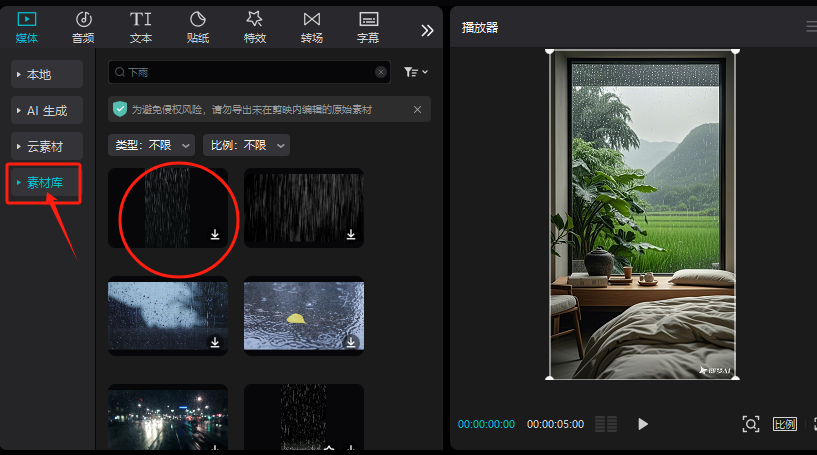Select the bottom narrow rain strip thumbnail
The width and height of the screenshot is (817, 455).
pos(304,417)
